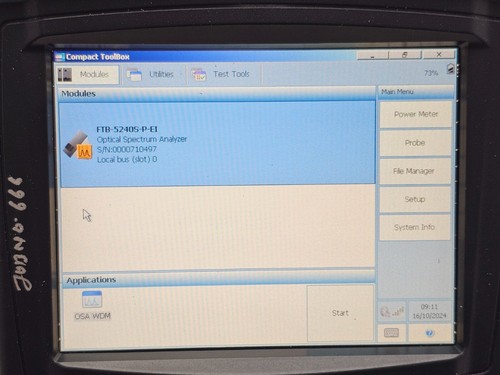Open System Info

click(x=414, y=227)
